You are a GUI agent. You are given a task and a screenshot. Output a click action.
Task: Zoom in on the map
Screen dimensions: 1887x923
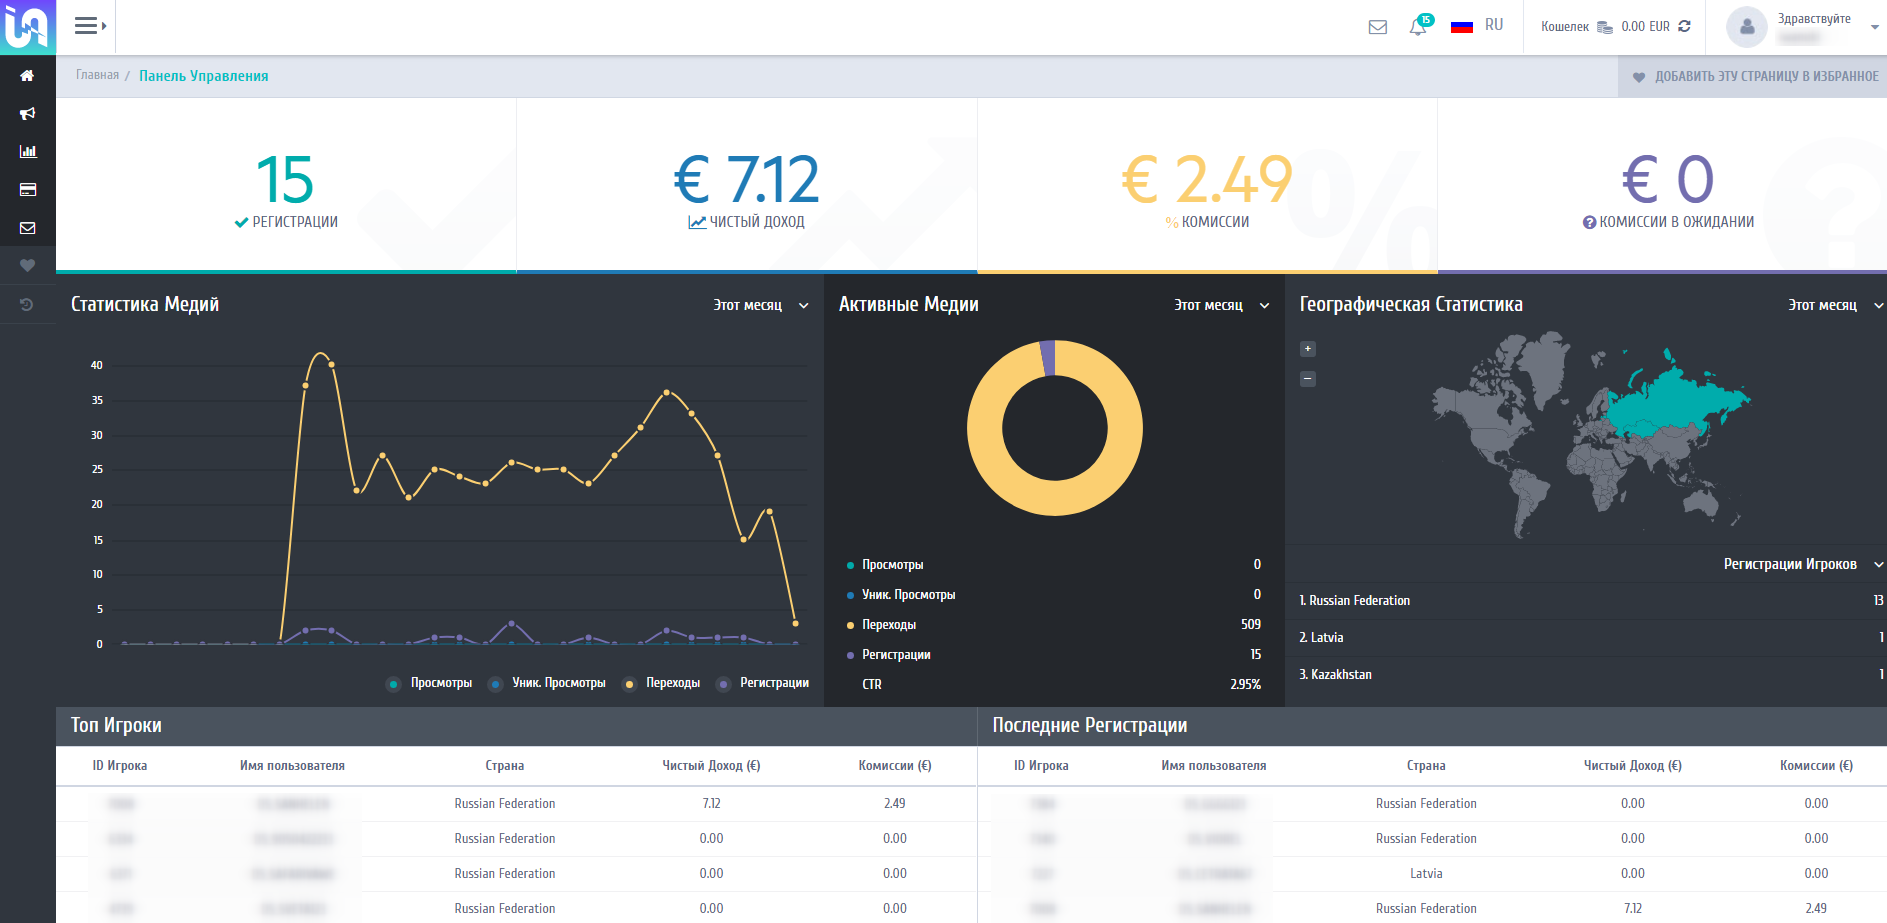click(x=1307, y=349)
